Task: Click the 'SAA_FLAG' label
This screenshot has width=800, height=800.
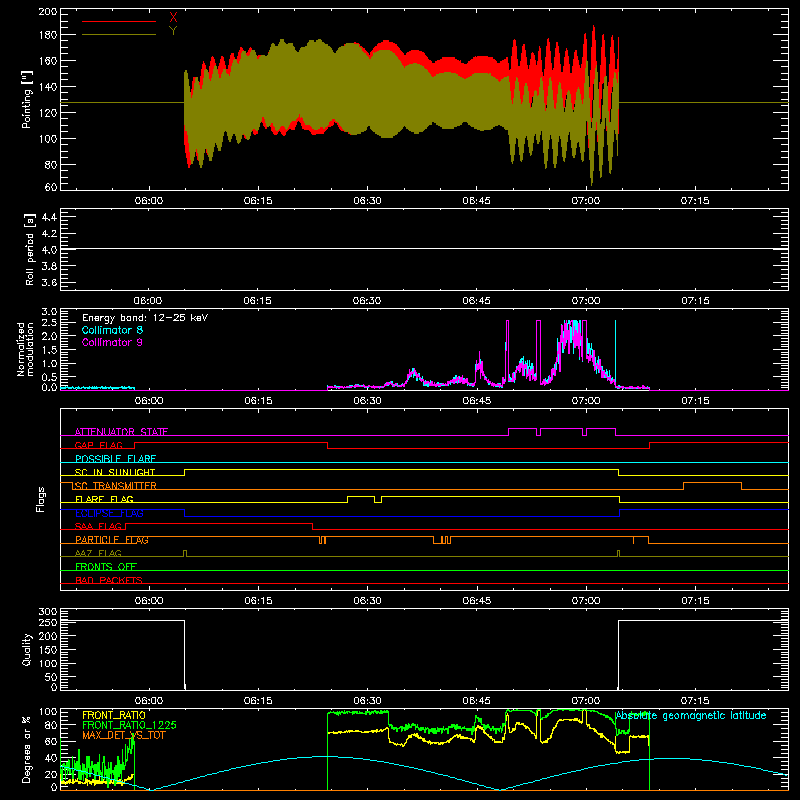Action: [98, 526]
